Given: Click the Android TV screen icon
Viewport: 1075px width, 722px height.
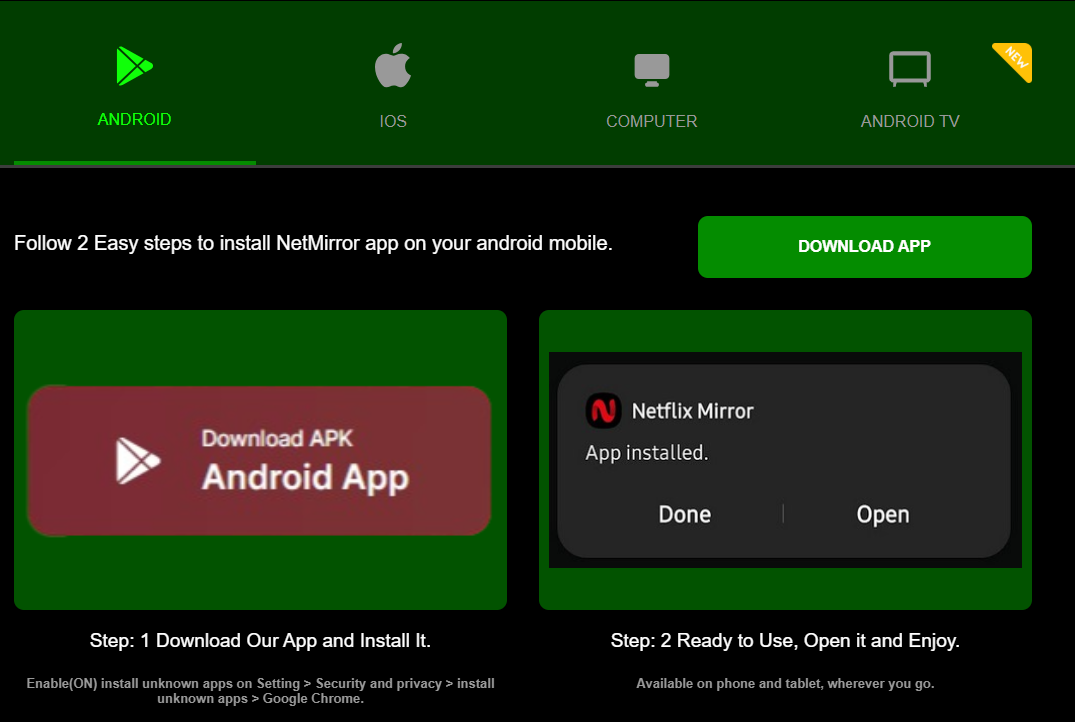Looking at the screenshot, I should 910,69.
